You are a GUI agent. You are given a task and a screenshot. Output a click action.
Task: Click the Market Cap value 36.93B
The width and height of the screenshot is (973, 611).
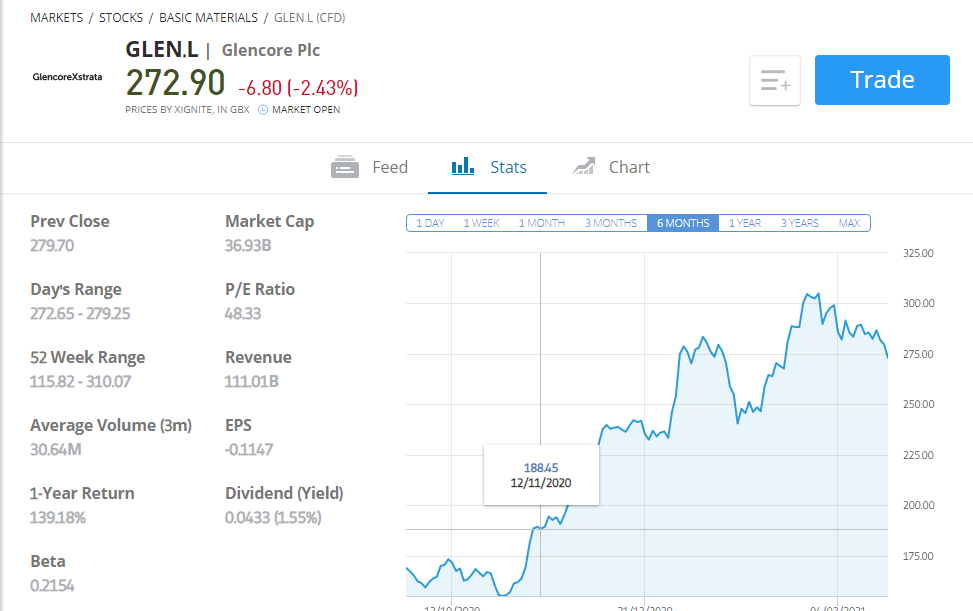[248, 246]
